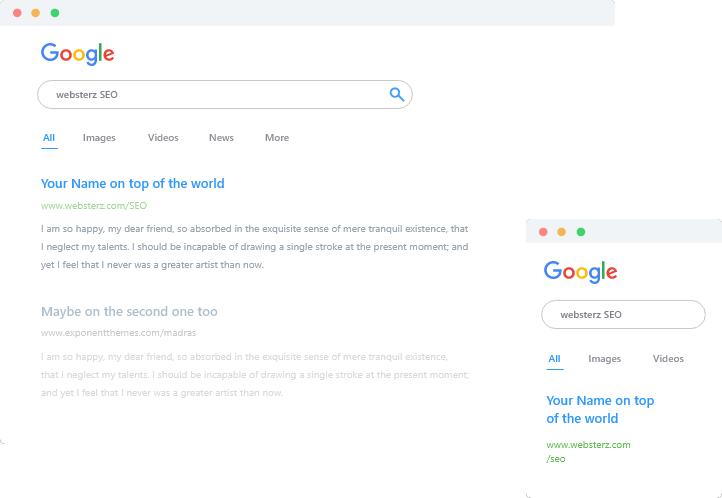Click the yellow minimize dot of the large window
This screenshot has width=722, height=498.
click(x=36, y=13)
